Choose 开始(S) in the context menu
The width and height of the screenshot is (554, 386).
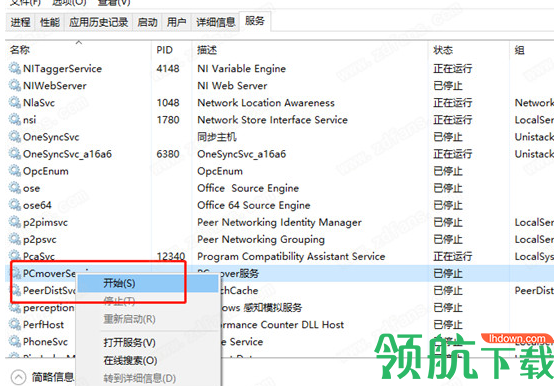click(x=148, y=283)
